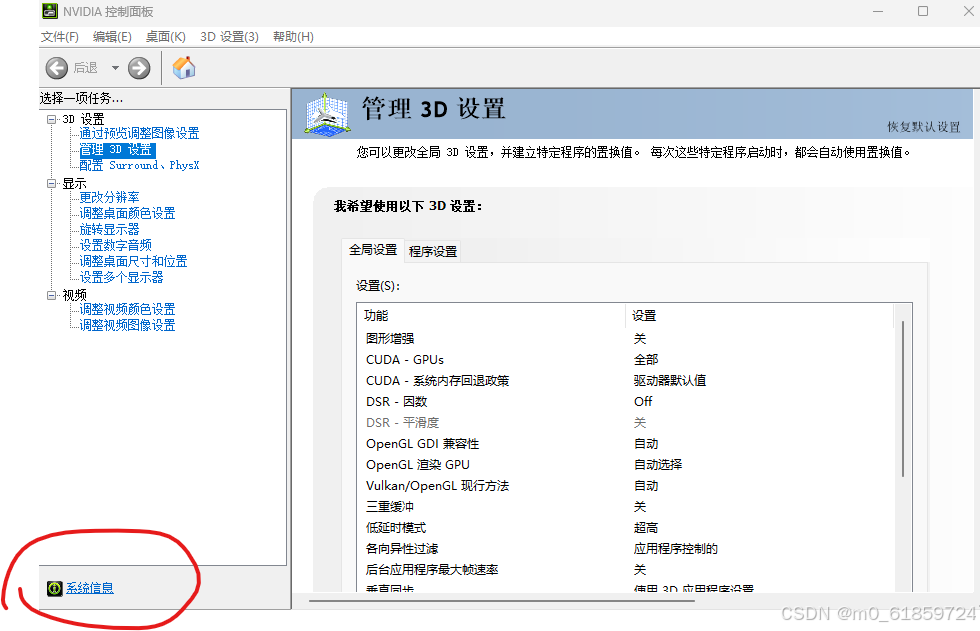Select the 低延时模式 row
This screenshot has height=631, width=980.
(628, 528)
